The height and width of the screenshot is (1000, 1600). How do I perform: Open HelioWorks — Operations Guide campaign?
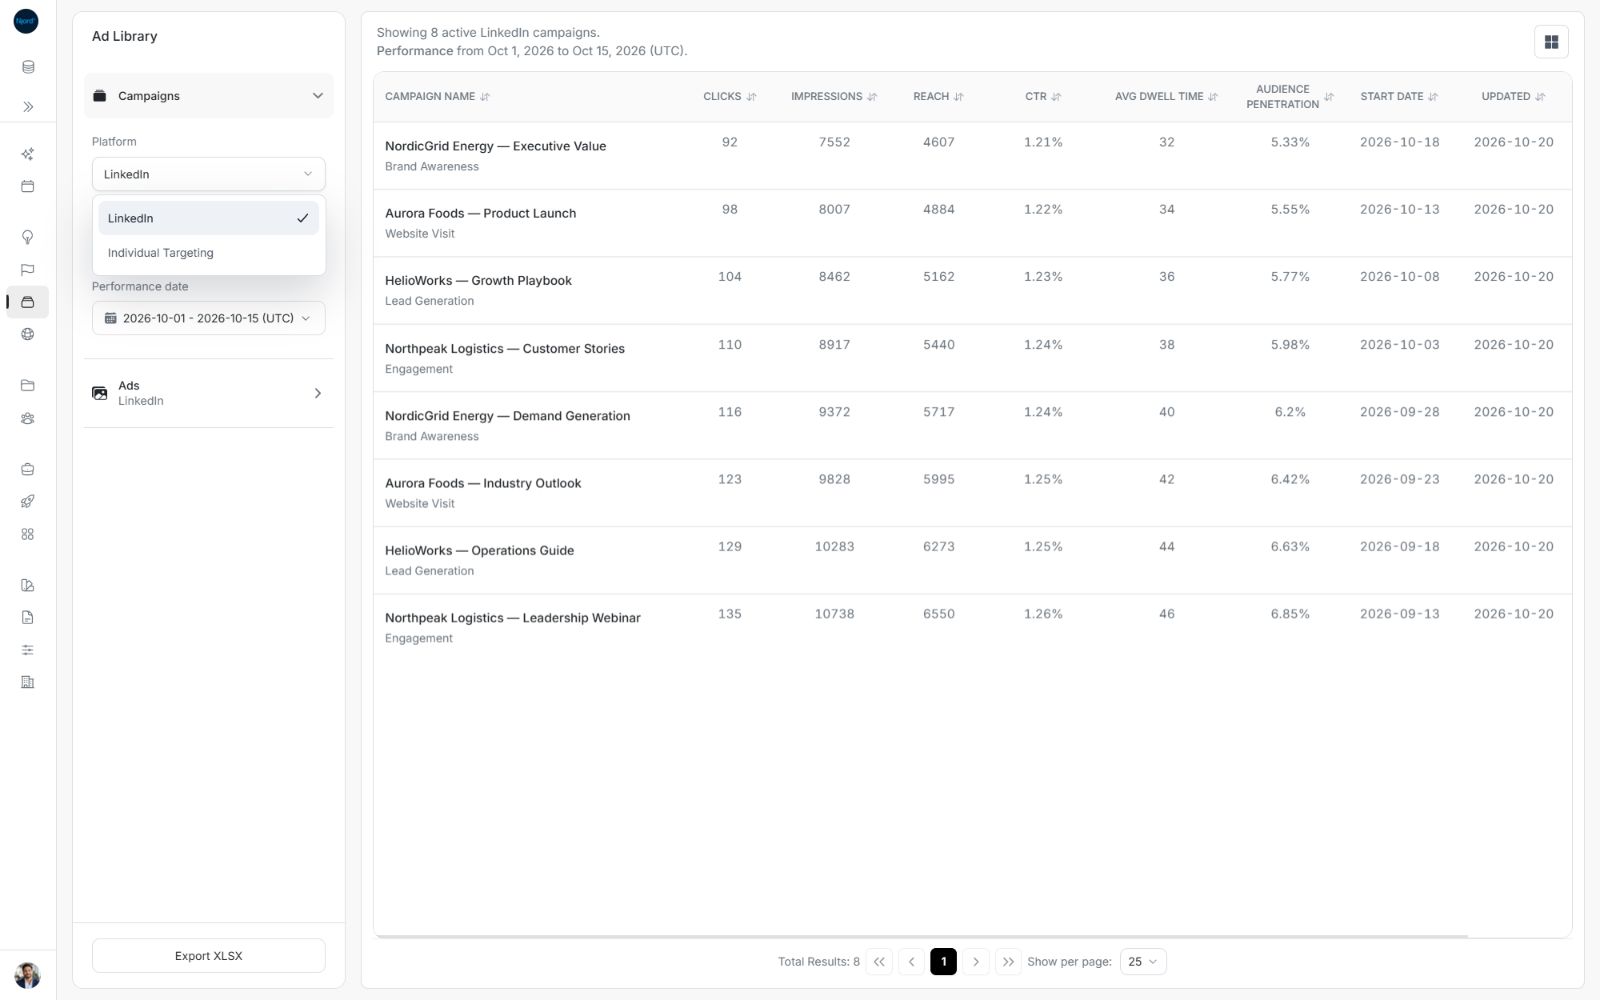click(x=479, y=551)
